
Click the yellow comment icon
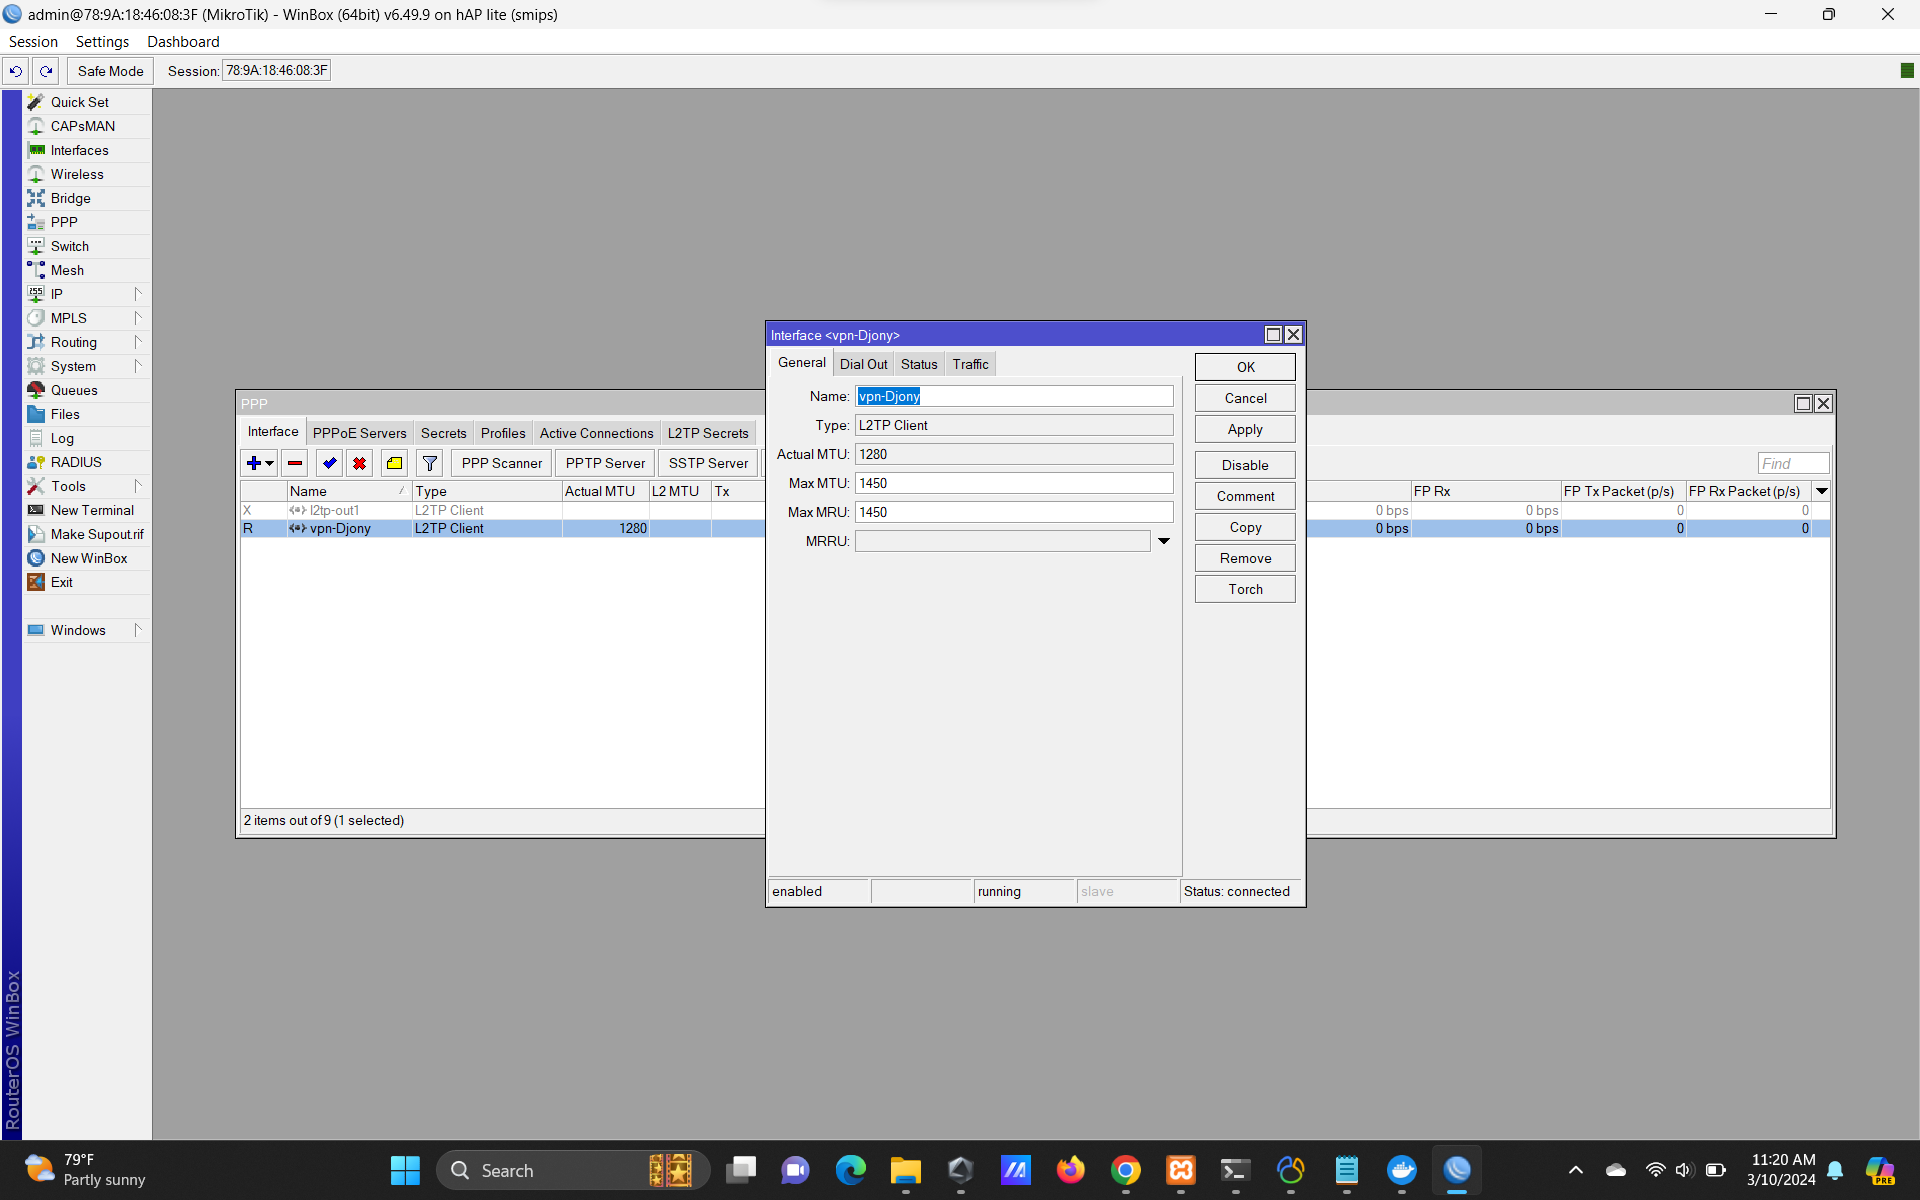[395, 463]
